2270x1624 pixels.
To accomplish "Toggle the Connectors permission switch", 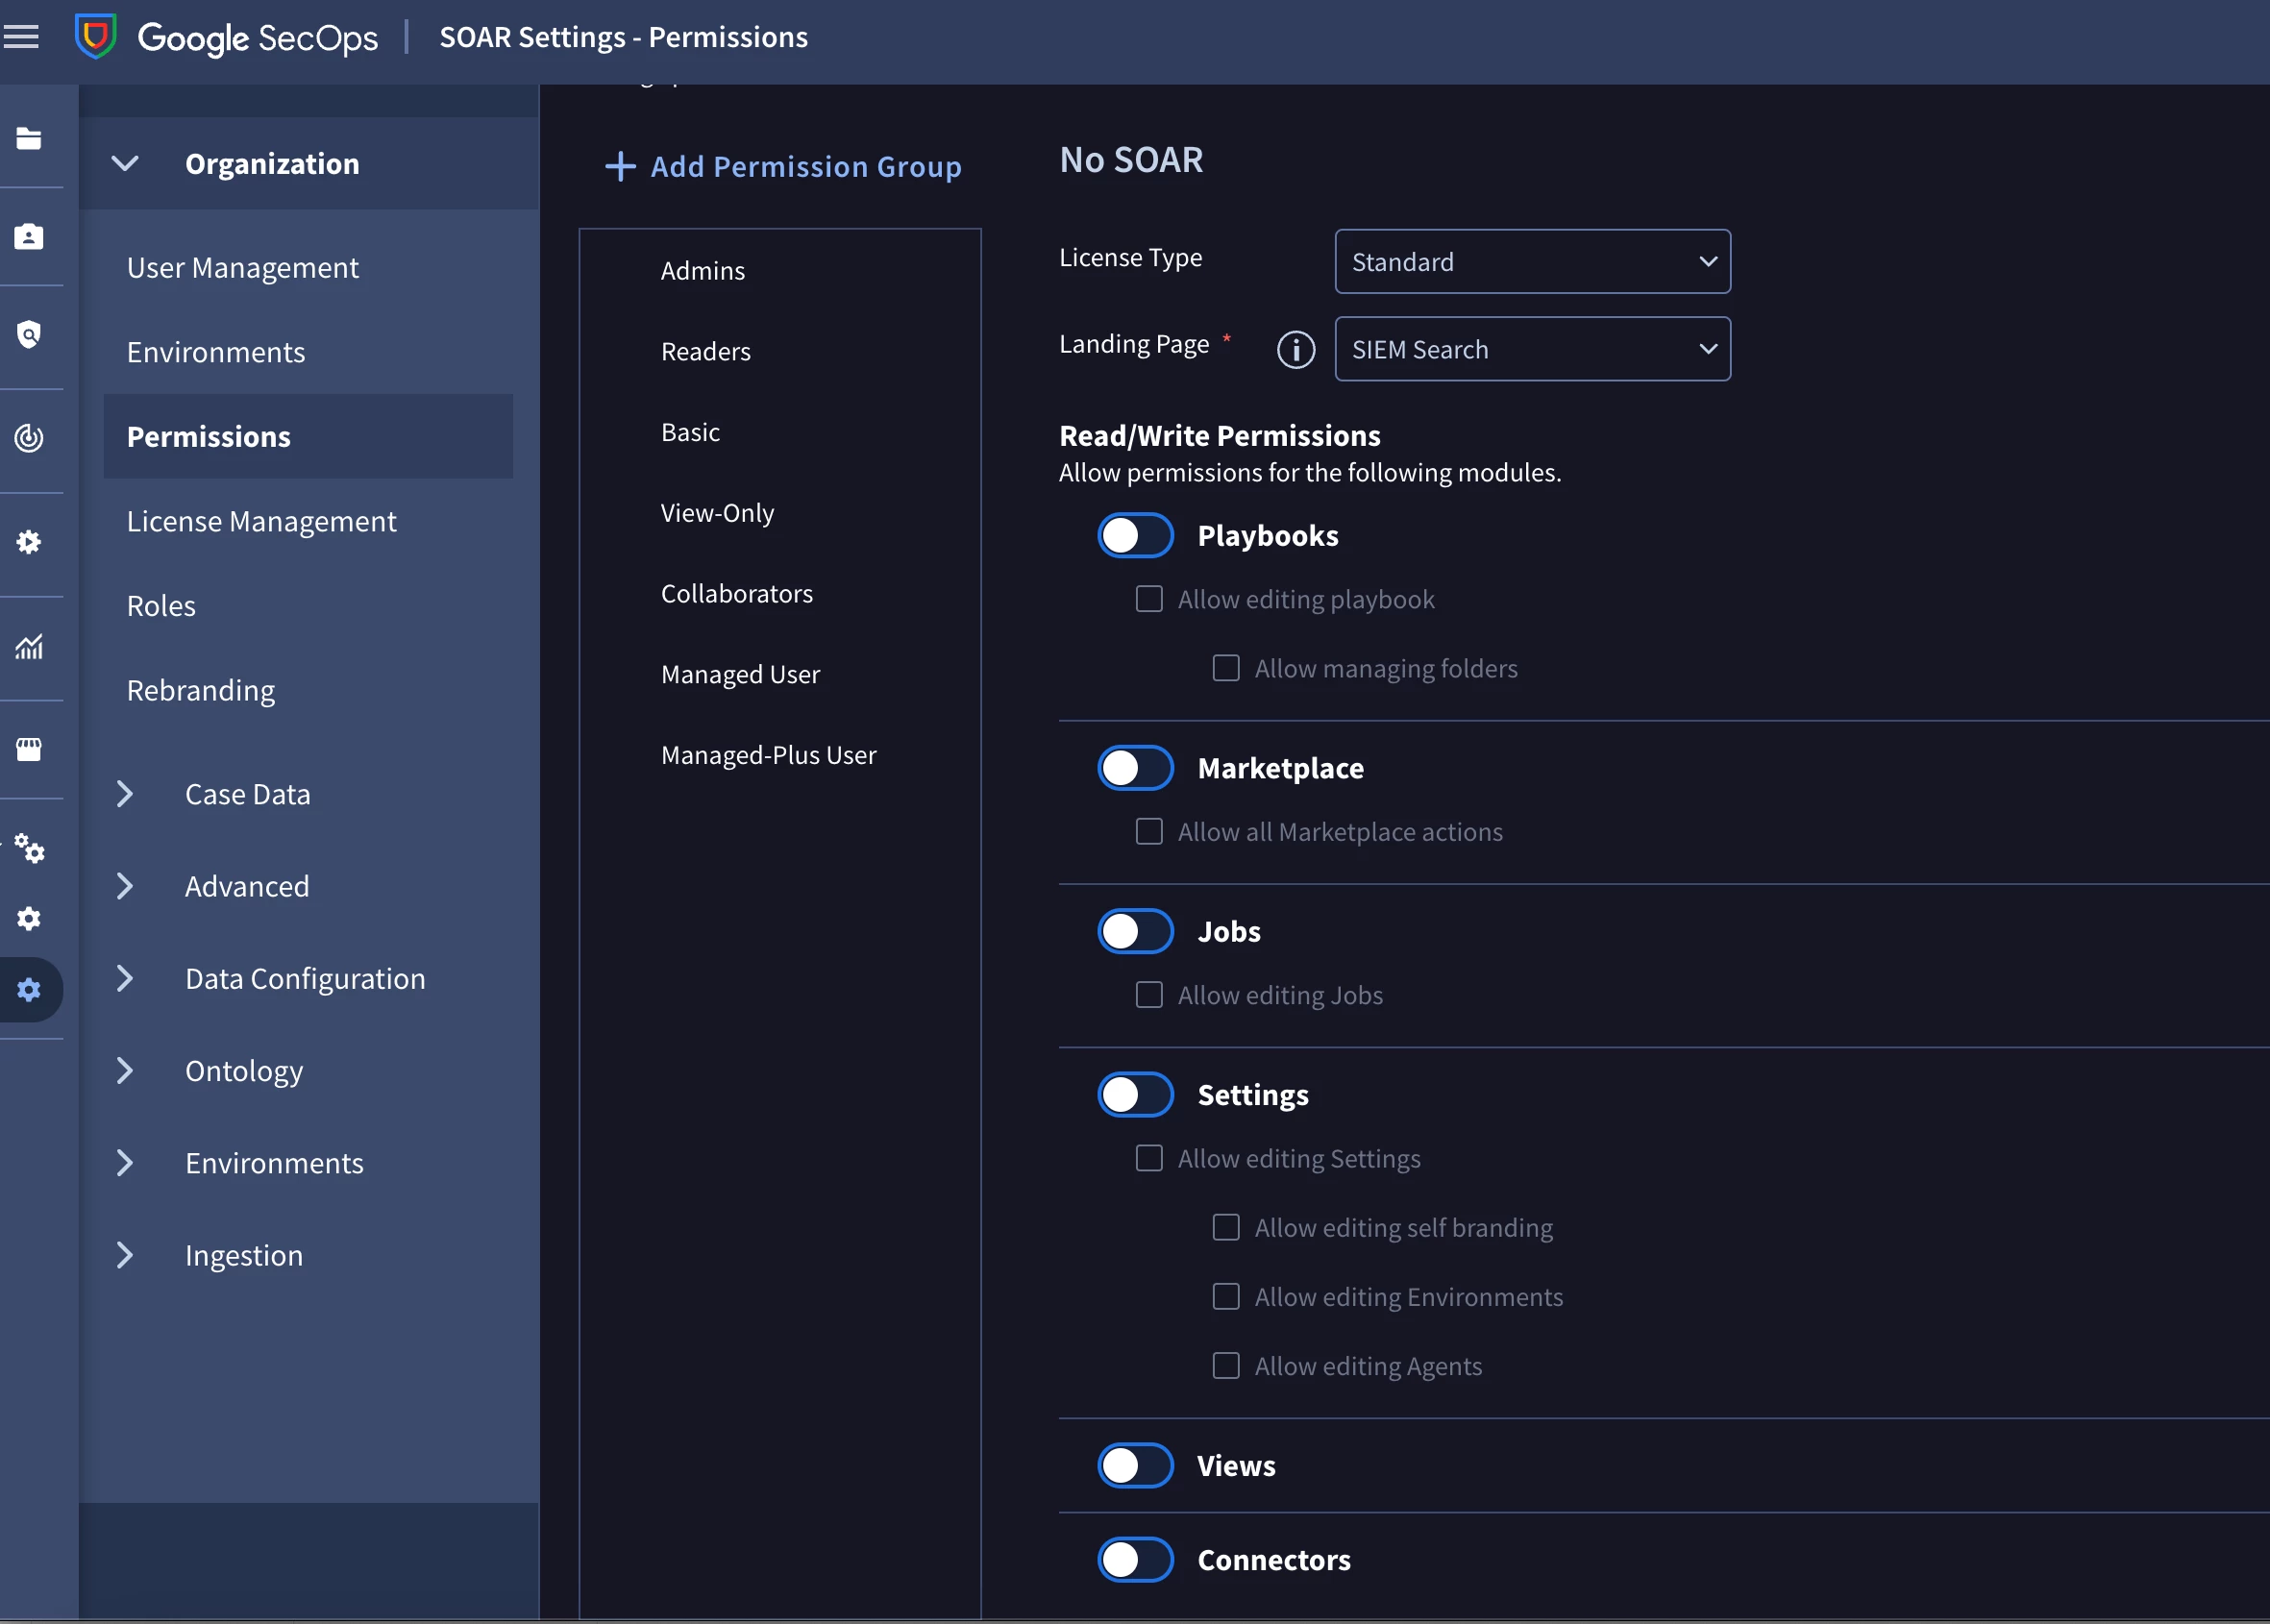I will pos(1135,1559).
